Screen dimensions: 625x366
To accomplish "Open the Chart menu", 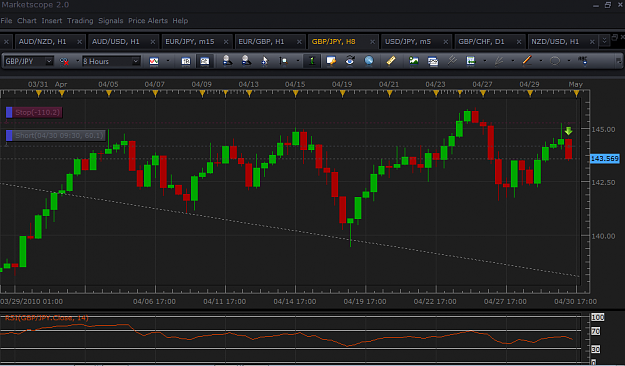I will (x=27, y=21).
